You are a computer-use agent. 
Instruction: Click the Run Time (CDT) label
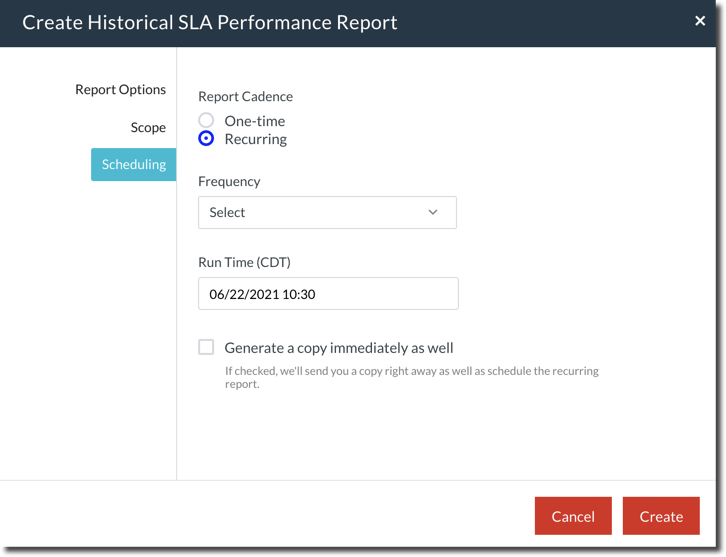click(244, 262)
